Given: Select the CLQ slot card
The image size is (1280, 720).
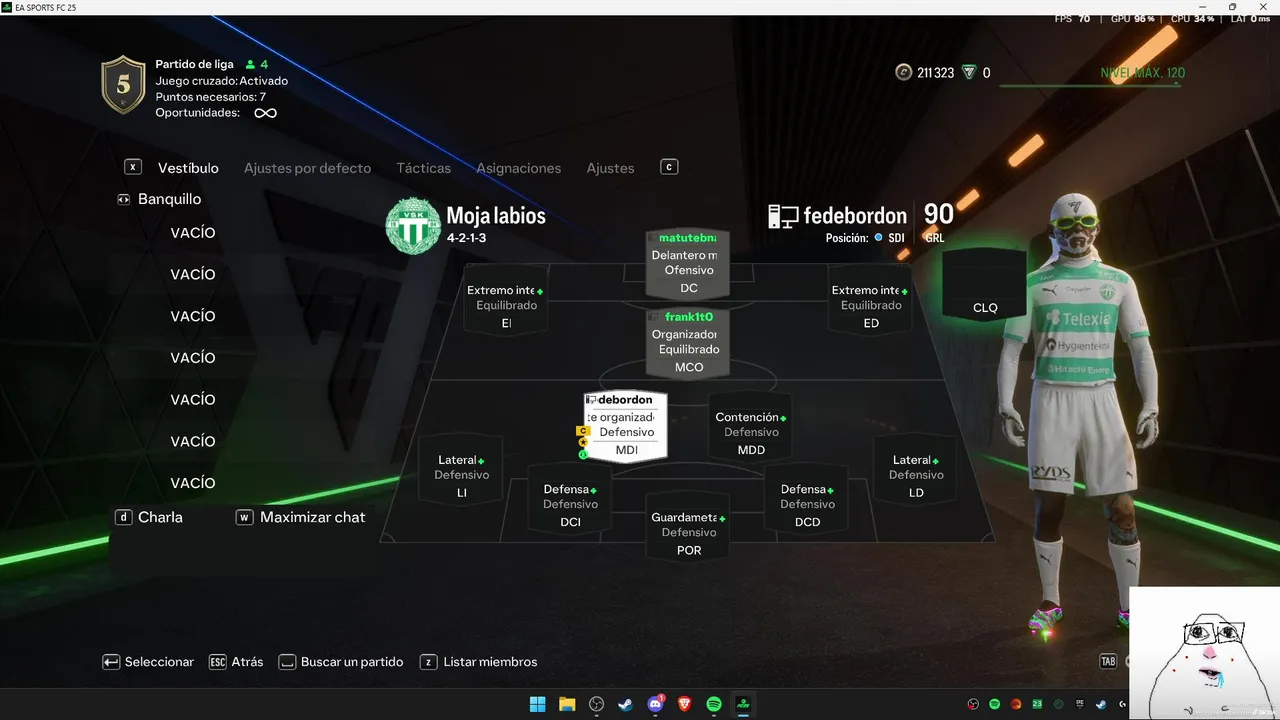Looking at the screenshot, I should (x=985, y=285).
